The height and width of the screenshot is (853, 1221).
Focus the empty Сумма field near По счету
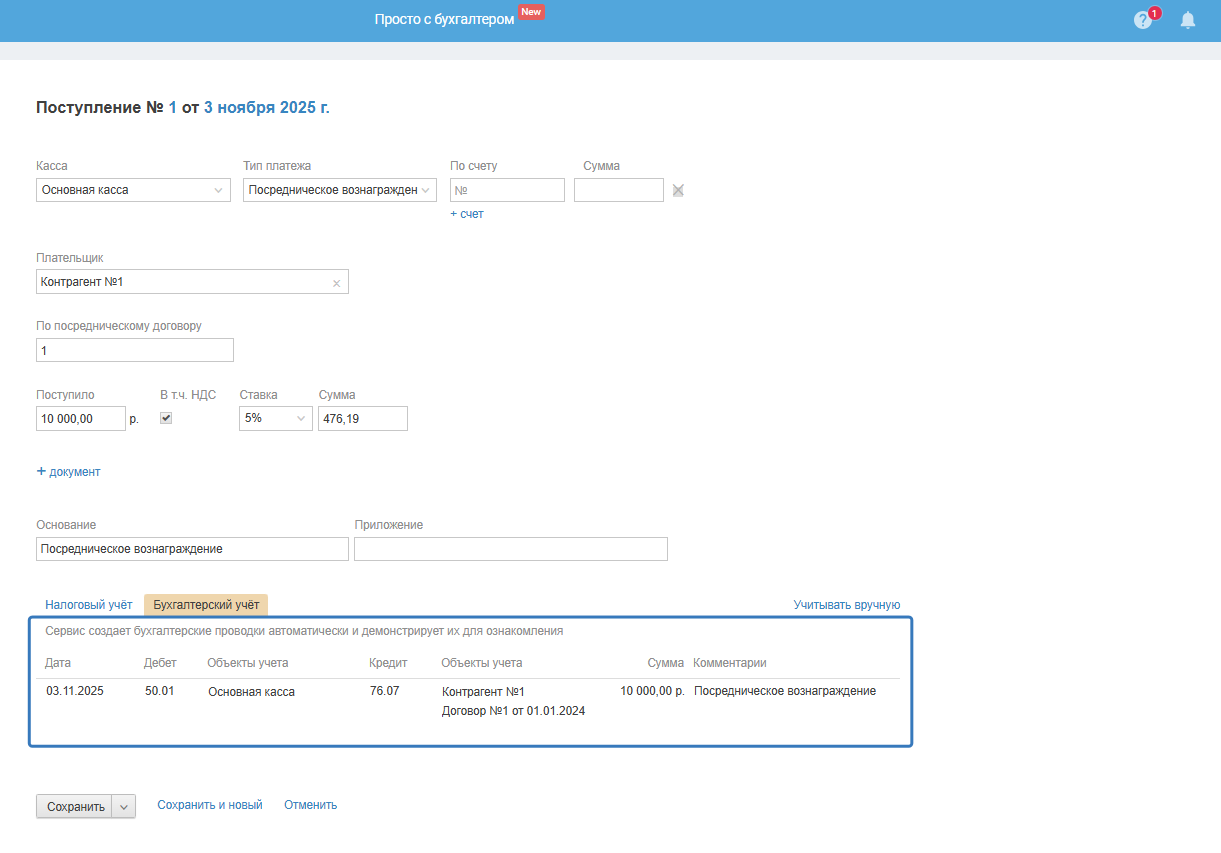[619, 190]
